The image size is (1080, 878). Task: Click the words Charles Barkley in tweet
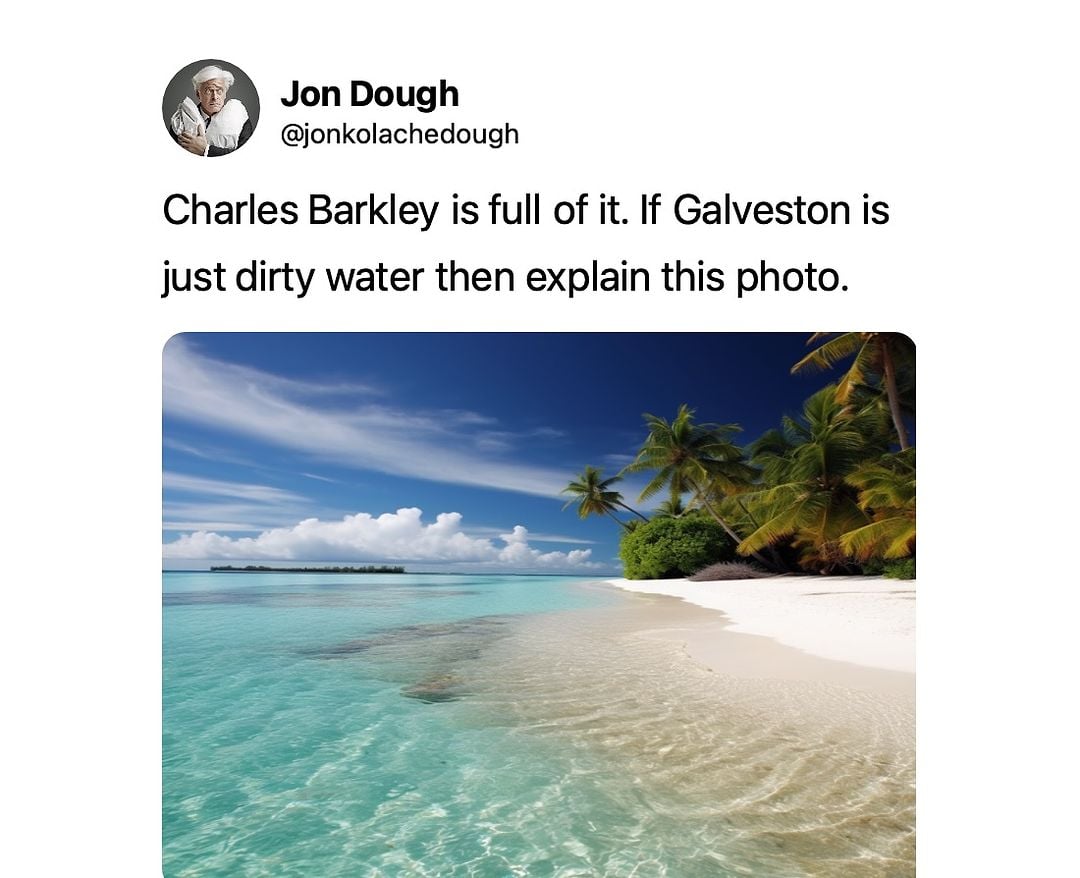(x=300, y=210)
